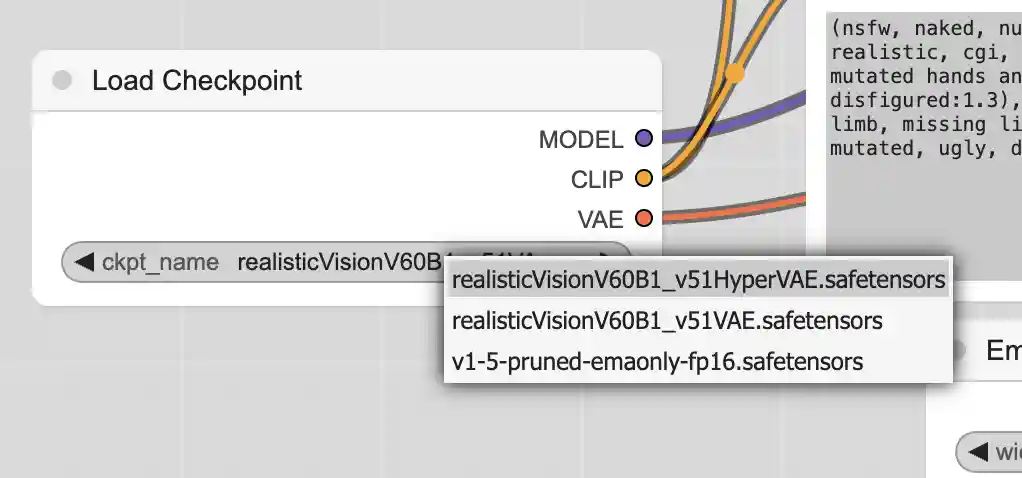1022x478 pixels.
Task: Select previous checkpoint with ckpt_name left arrow
Action: 84,261
